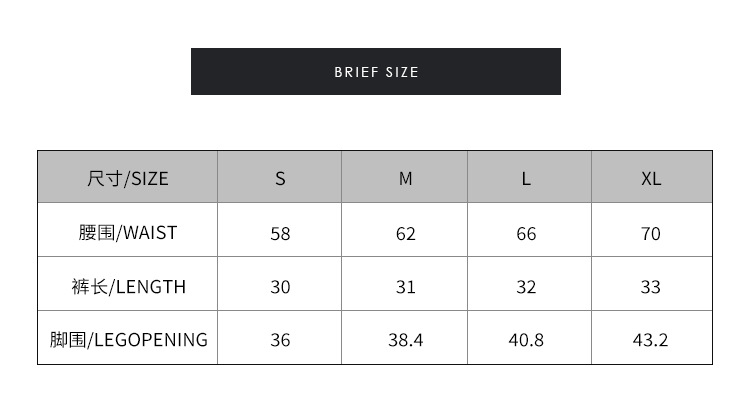Select waist value 66 cell
The width and height of the screenshot is (750, 402).
click(x=527, y=233)
